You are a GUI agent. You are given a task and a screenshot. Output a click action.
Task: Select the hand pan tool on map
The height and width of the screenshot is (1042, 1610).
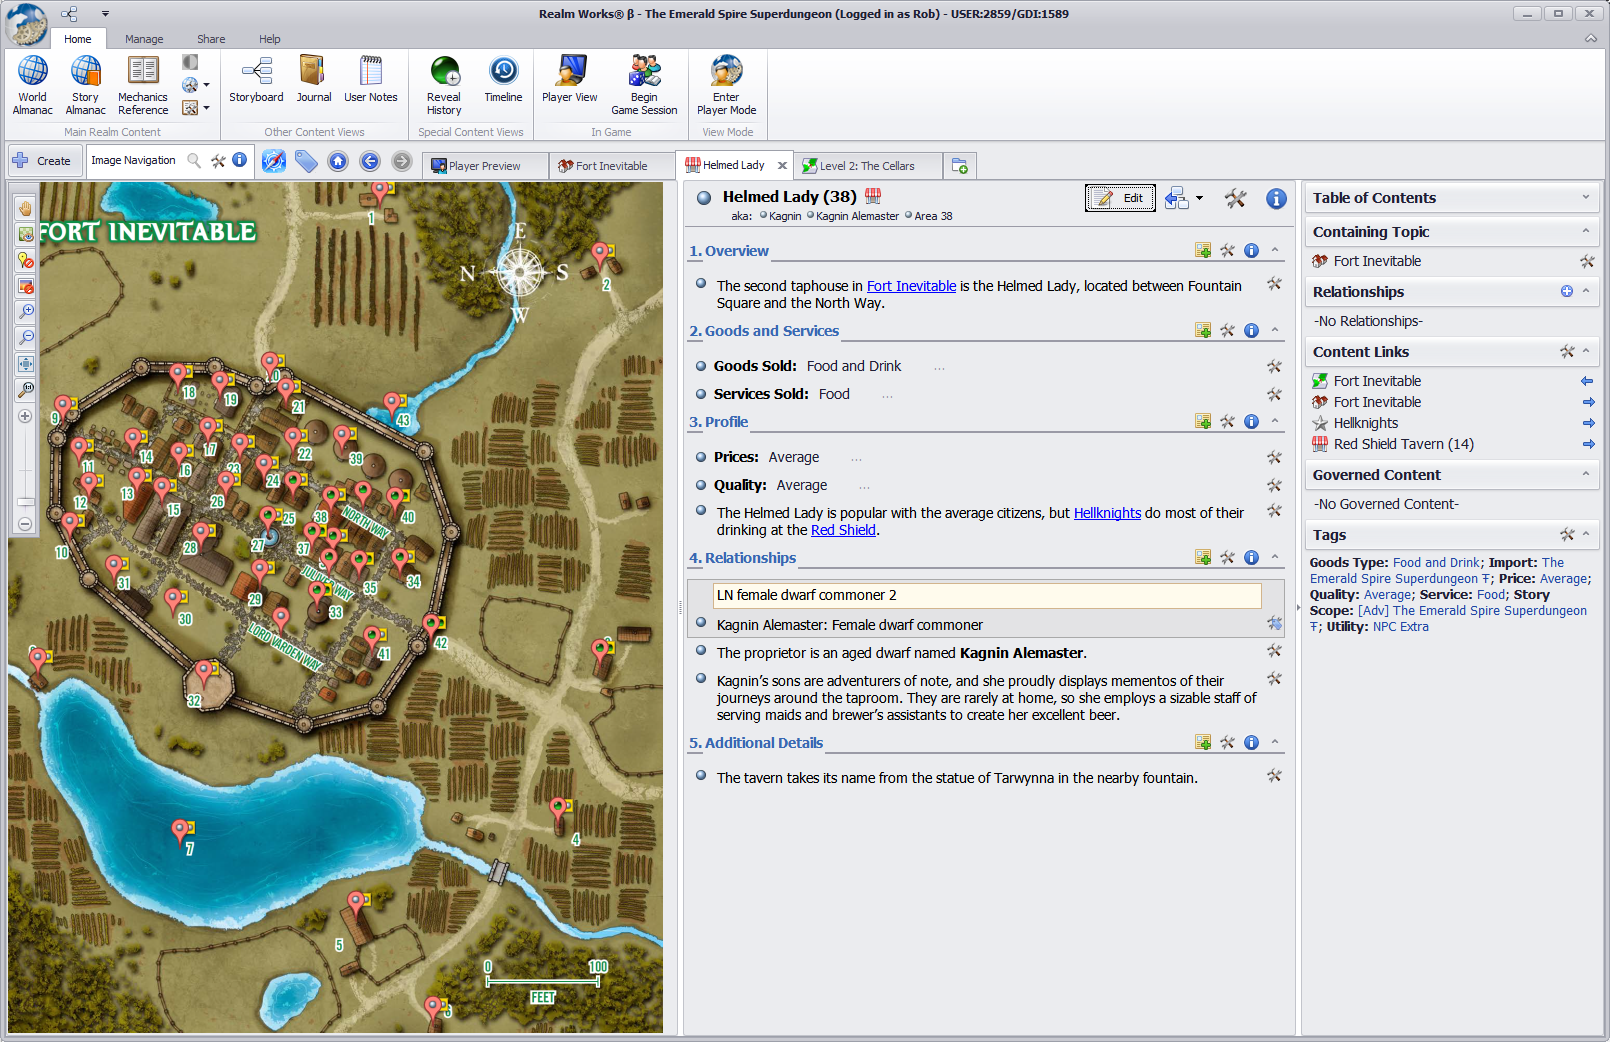(x=25, y=208)
